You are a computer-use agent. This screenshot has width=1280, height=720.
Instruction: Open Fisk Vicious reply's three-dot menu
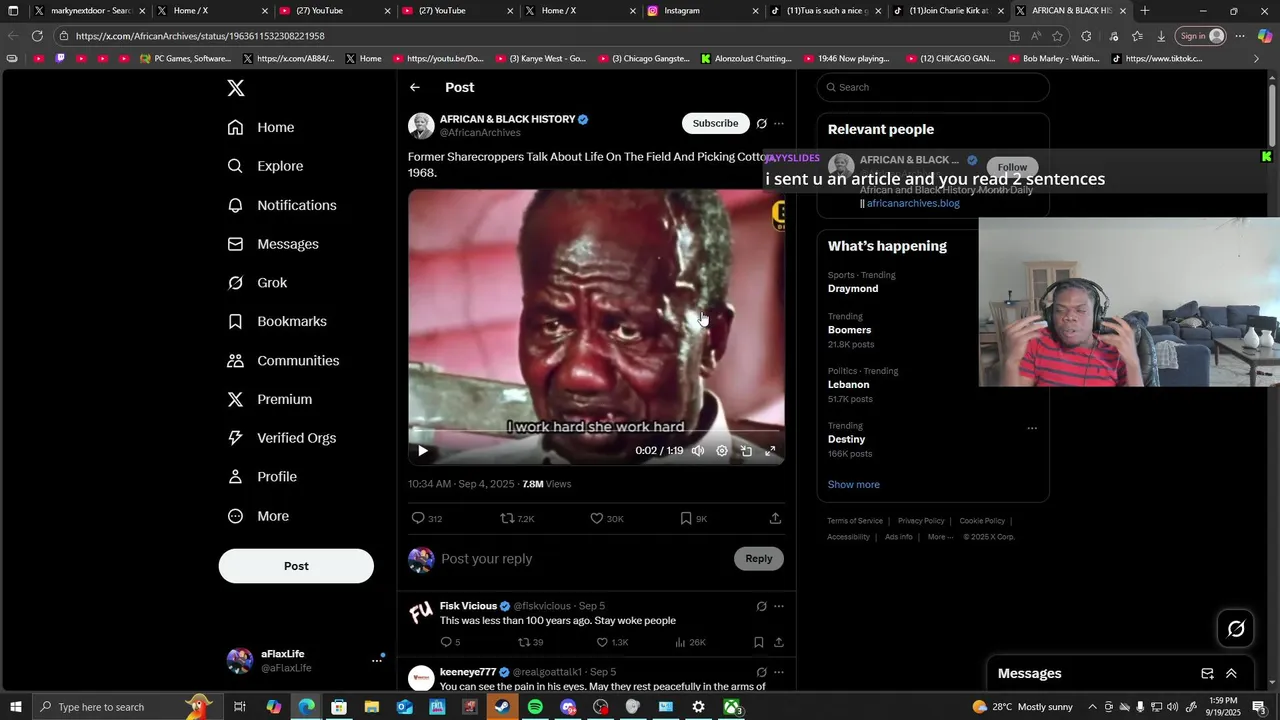pos(779,606)
